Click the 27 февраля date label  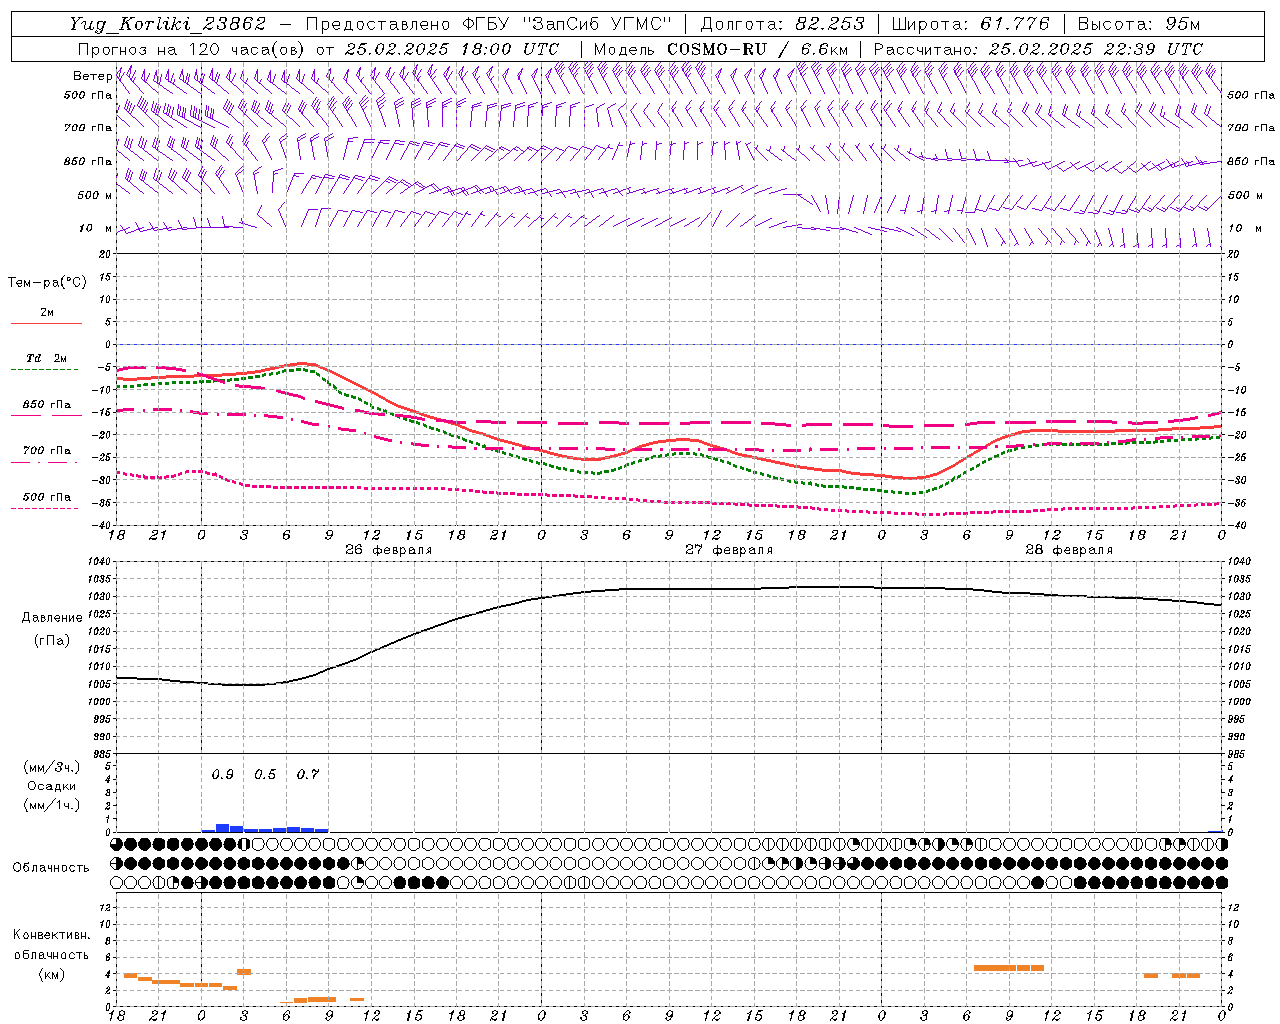(729, 550)
